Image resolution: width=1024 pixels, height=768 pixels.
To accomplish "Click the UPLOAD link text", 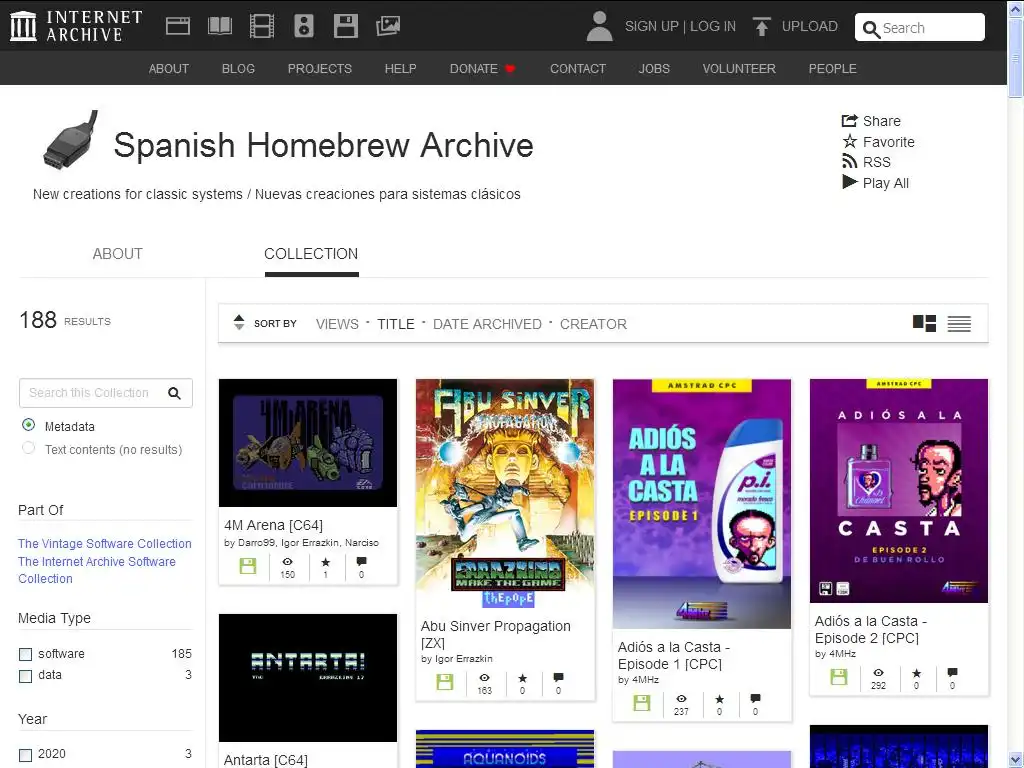I will [809, 26].
